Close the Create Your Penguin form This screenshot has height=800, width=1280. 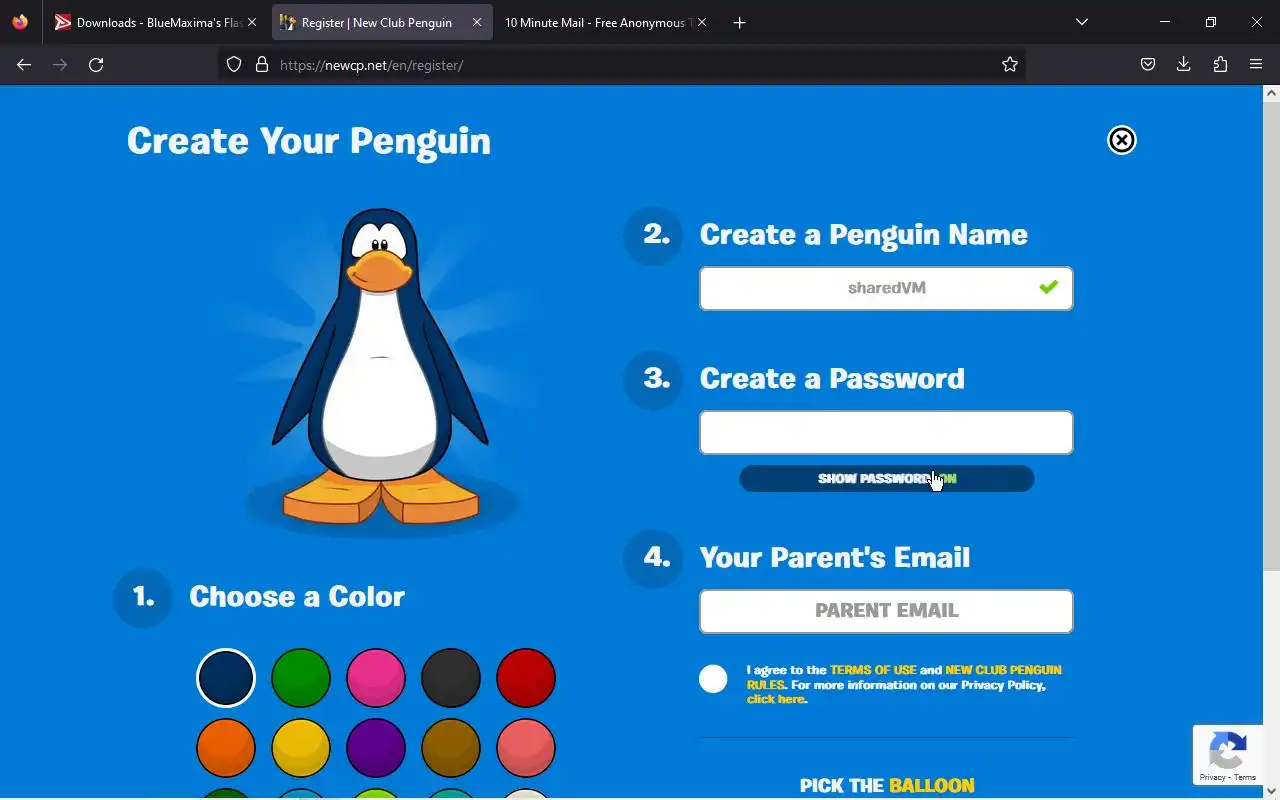click(x=1122, y=140)
